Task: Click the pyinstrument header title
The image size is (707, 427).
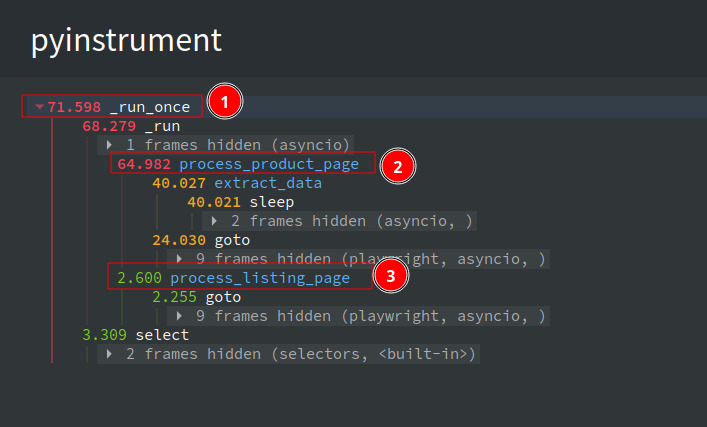Action: pyautogui.click(x=126, y=41)
